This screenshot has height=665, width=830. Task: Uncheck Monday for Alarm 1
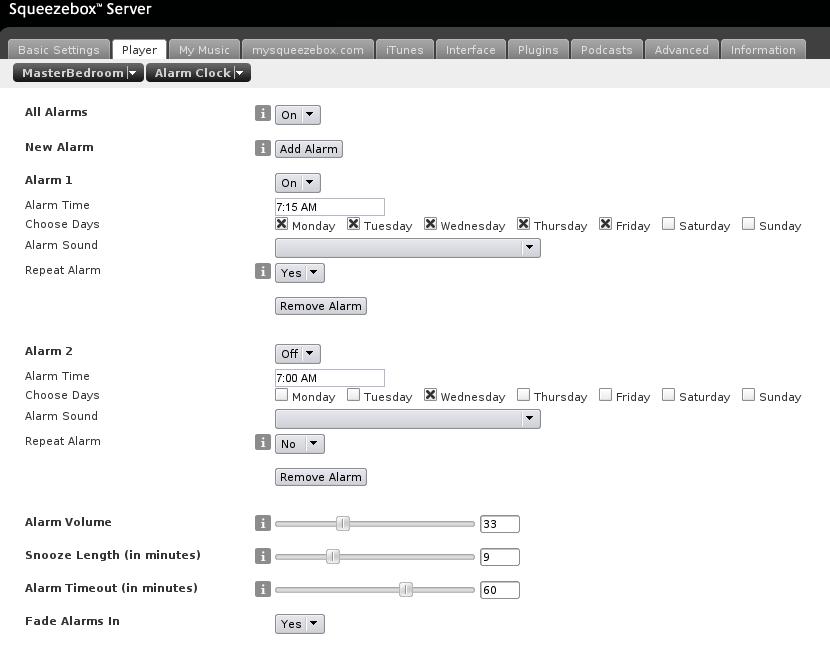(282, 224)
